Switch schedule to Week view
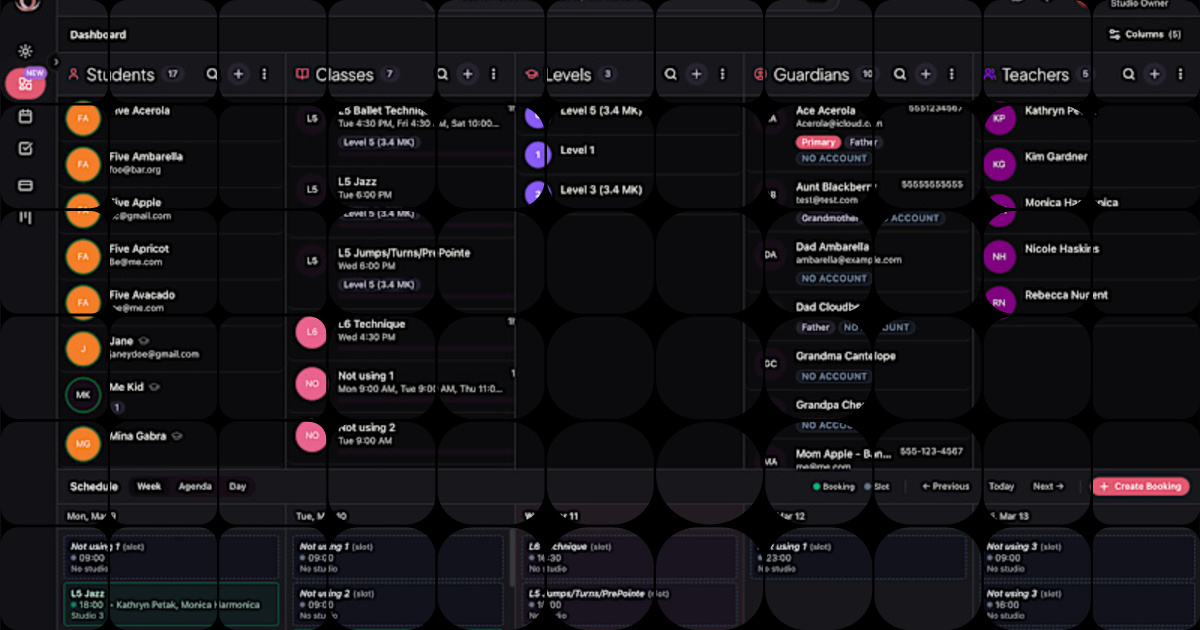 coord(149,486)
